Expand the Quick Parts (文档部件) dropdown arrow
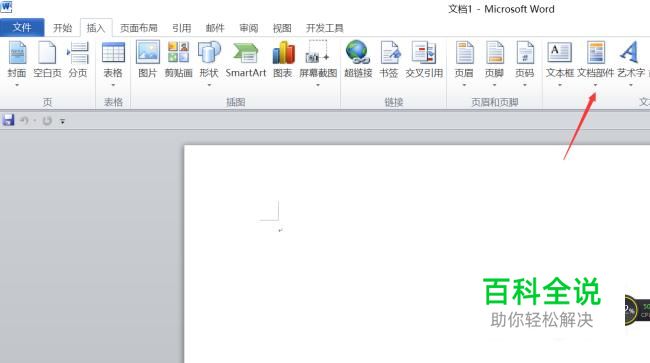Viewport: 650px width, 363px height. [596, 85]
